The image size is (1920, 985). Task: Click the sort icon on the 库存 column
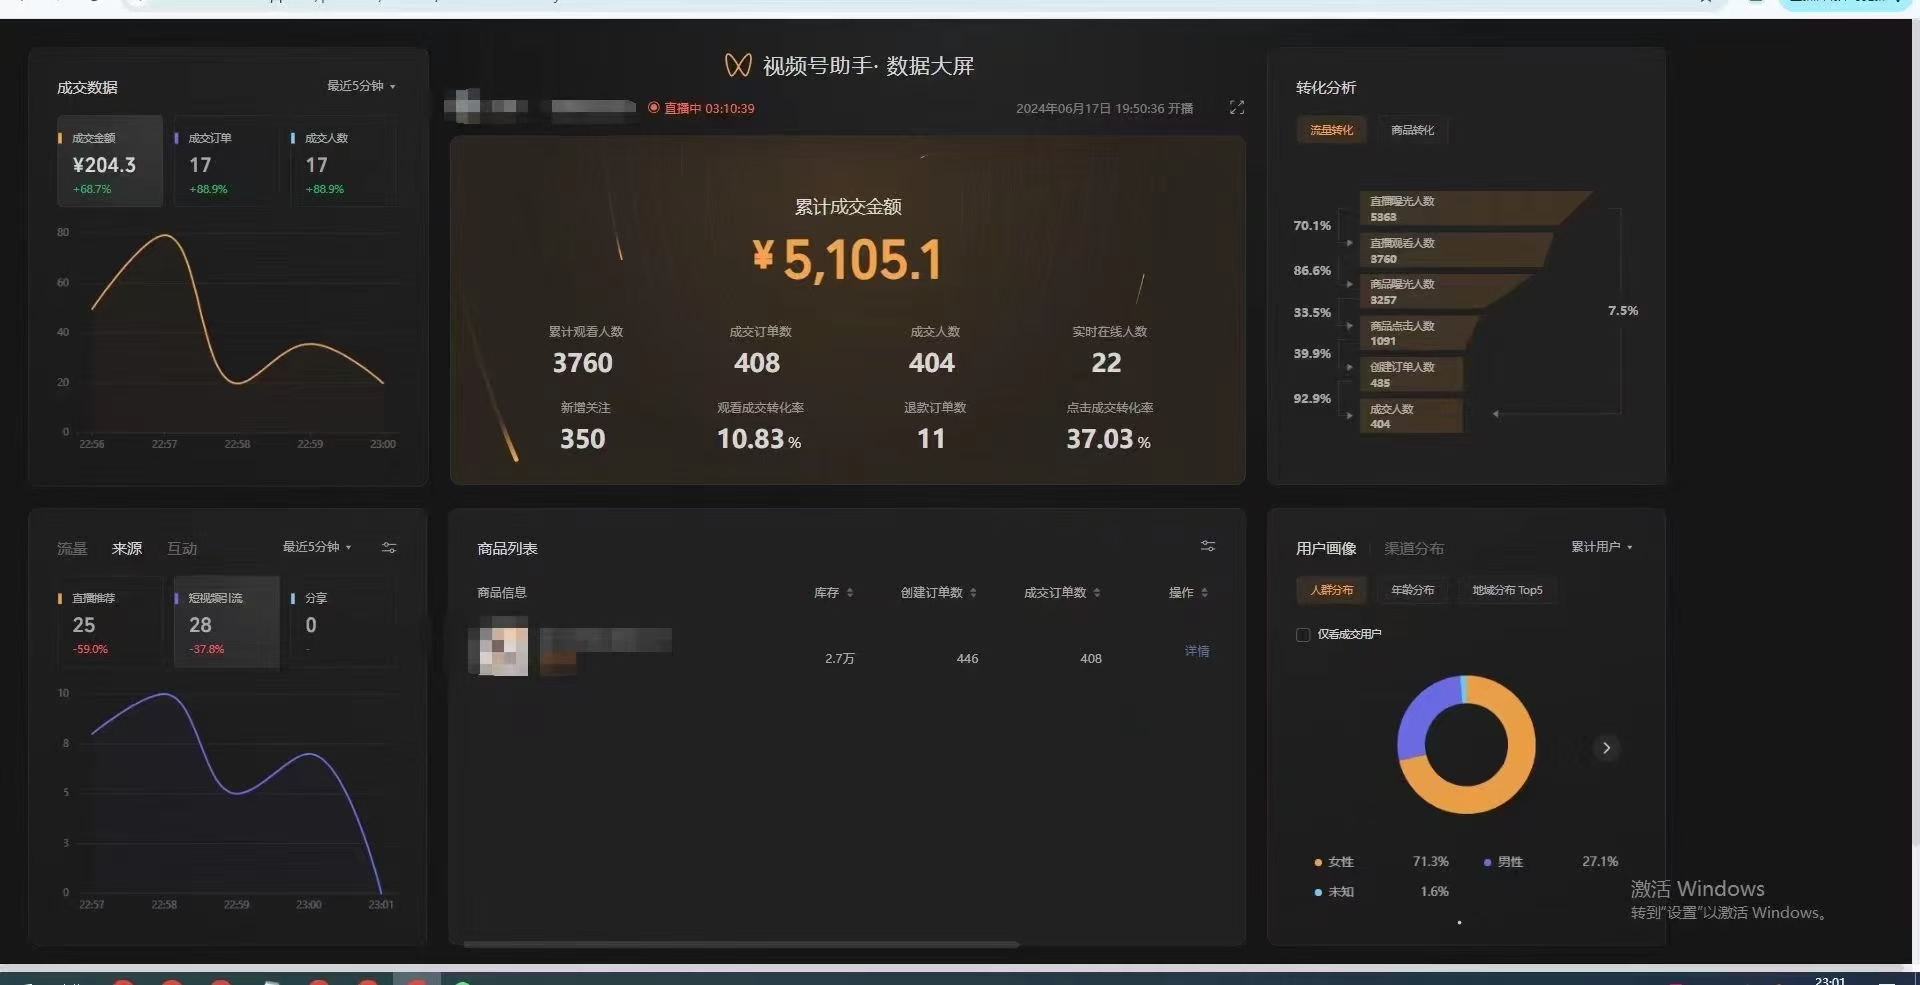[x=851, y=592]
